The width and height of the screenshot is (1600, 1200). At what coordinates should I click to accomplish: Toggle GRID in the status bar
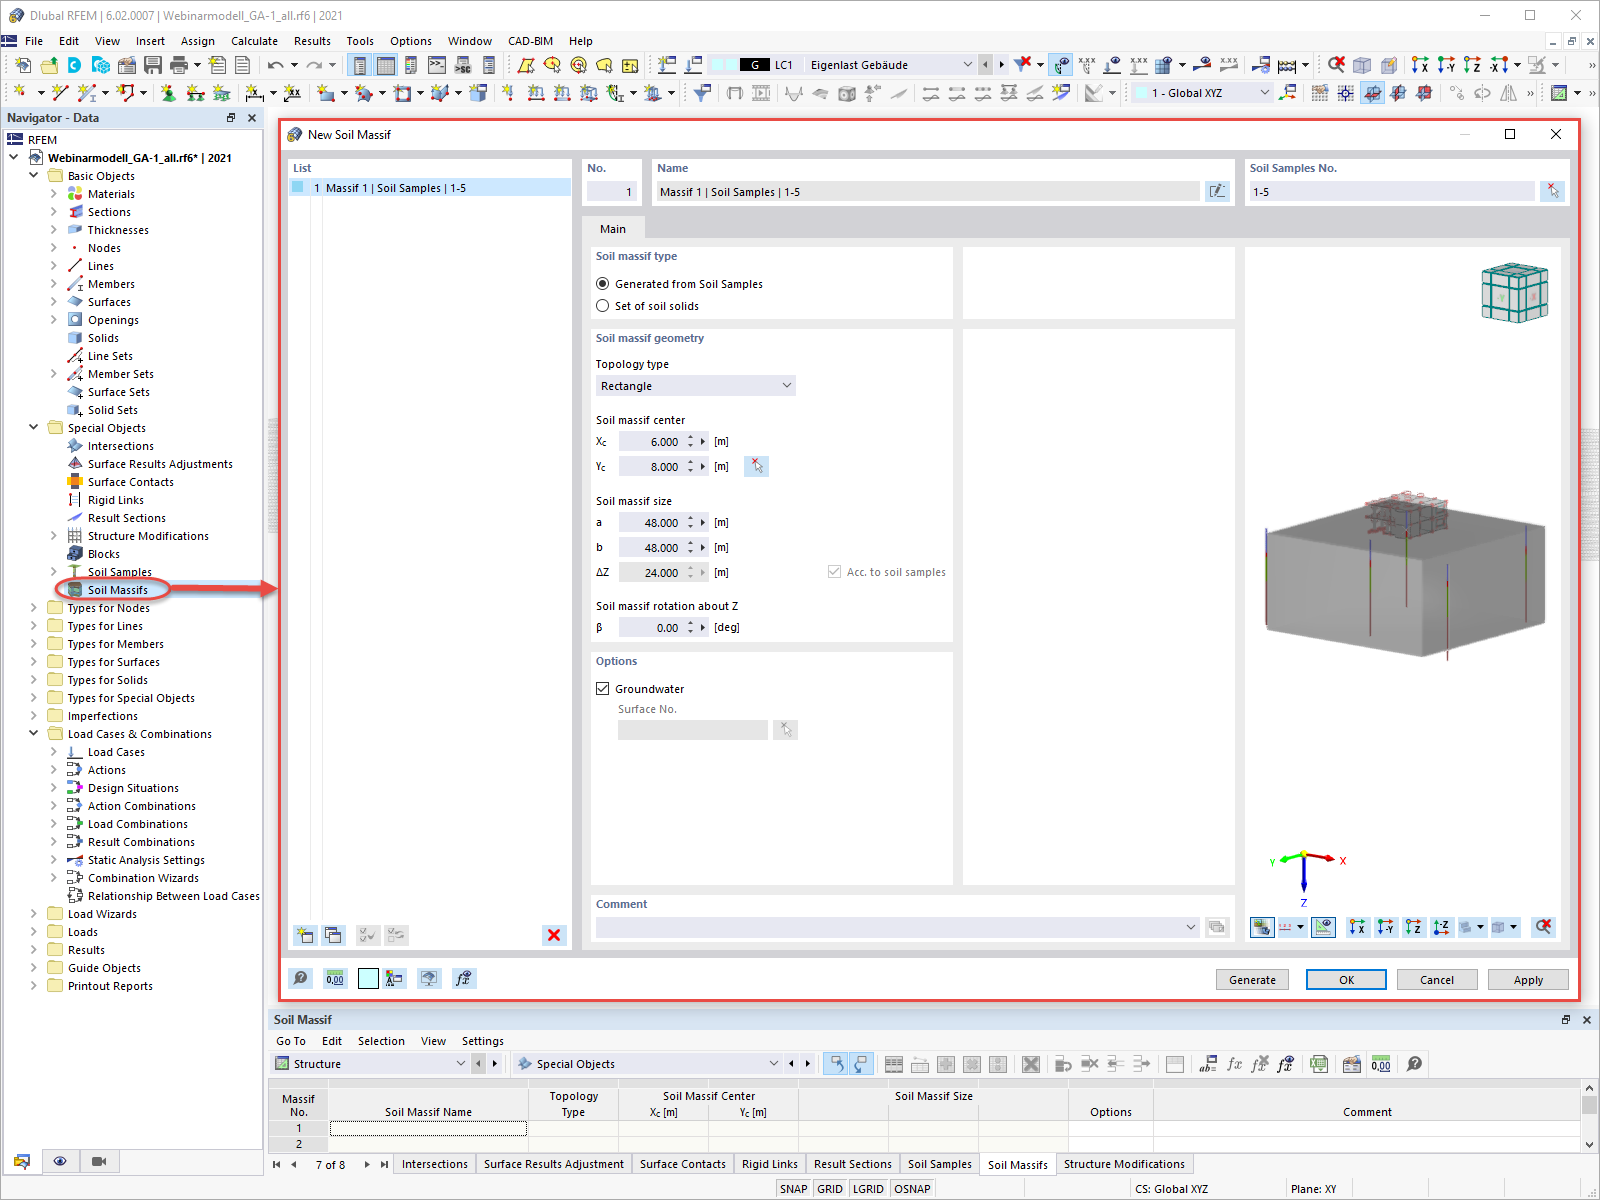[830, 1189]
